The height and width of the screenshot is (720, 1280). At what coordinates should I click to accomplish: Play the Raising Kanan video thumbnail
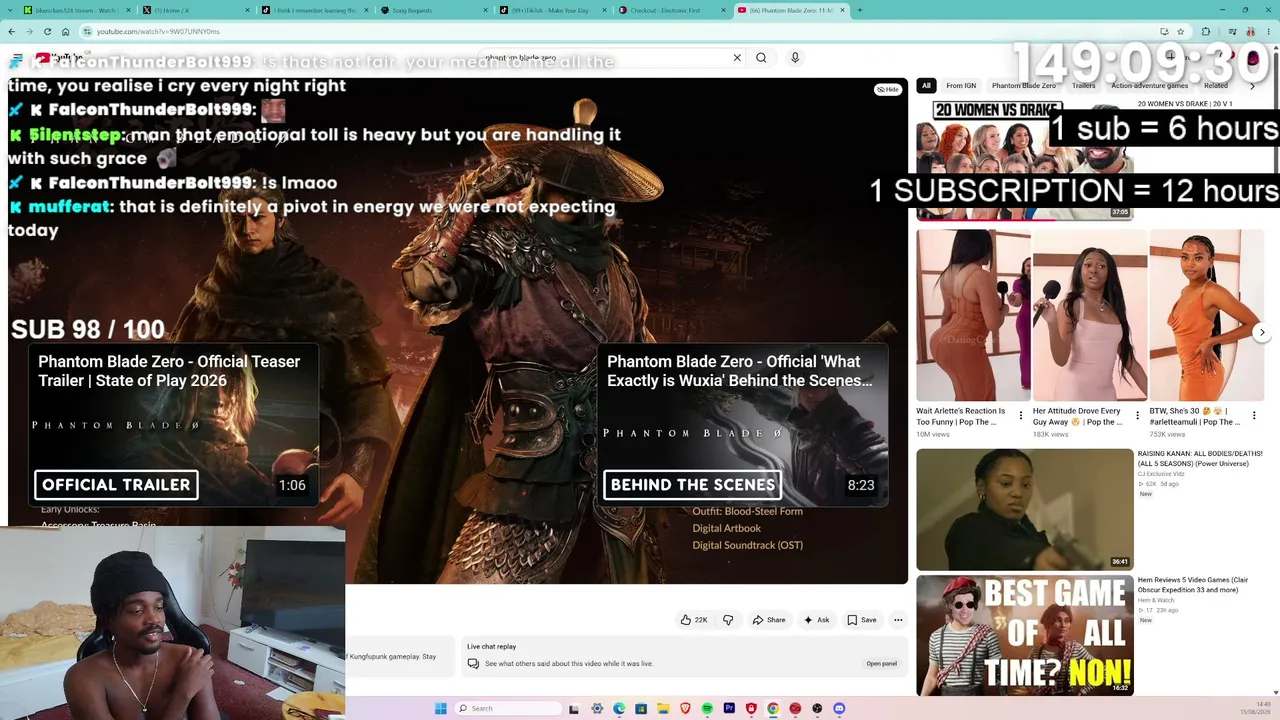pyautogui.click(x=1025, y=509)
